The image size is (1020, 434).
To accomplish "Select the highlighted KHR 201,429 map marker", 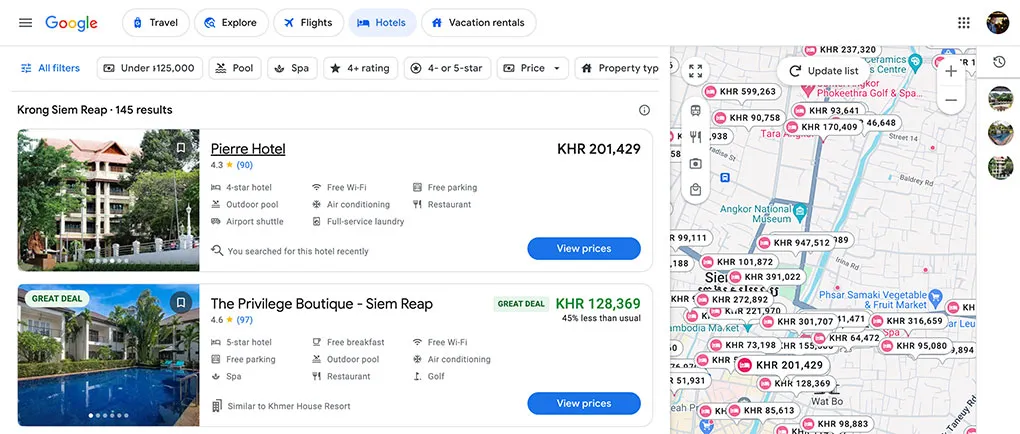I will point(782,365).
